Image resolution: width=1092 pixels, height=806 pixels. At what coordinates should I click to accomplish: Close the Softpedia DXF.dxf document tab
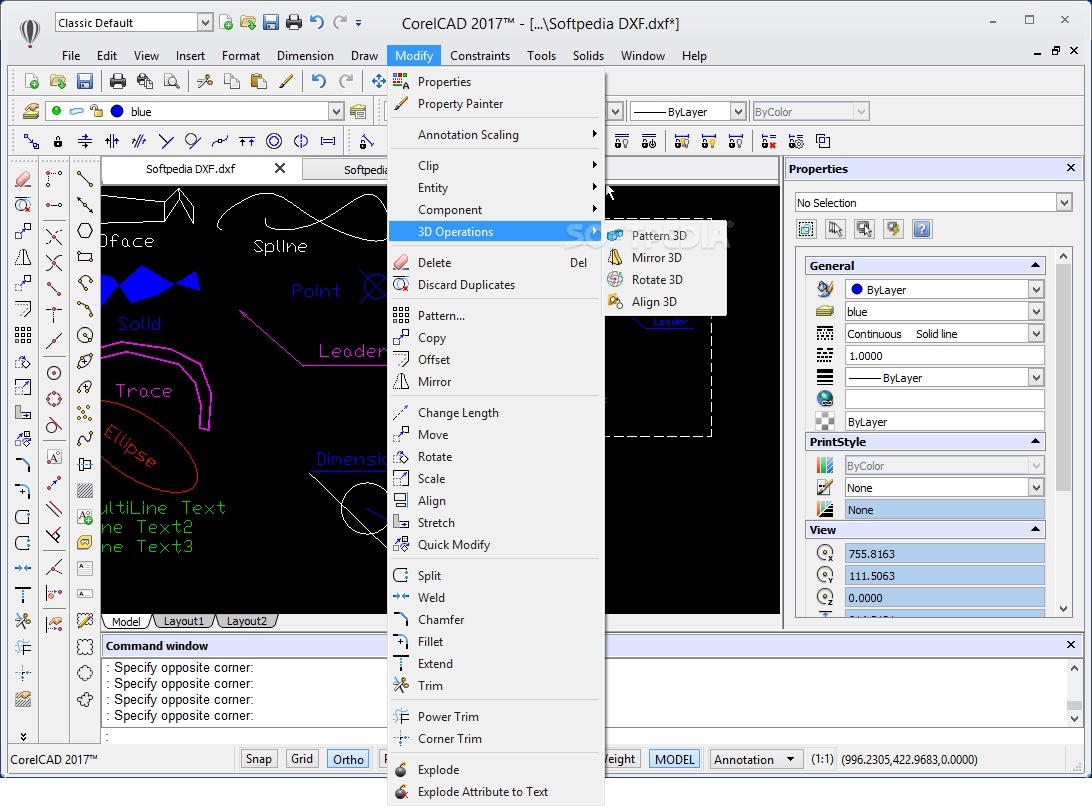[279, 168]
